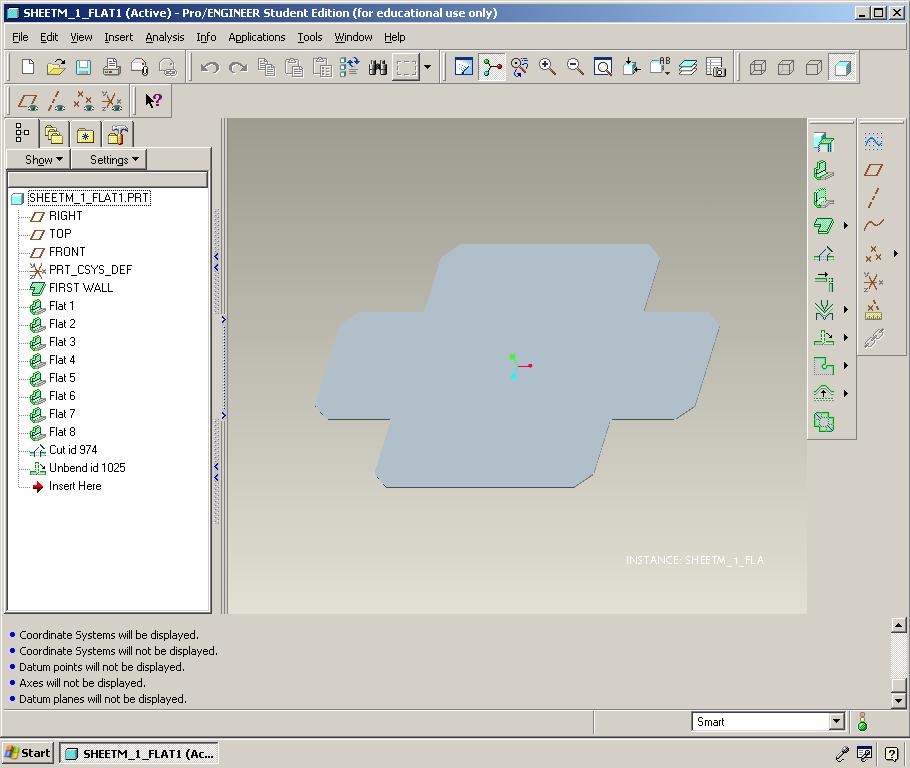Expand the Smart selection filter combo box

[837, 721]
